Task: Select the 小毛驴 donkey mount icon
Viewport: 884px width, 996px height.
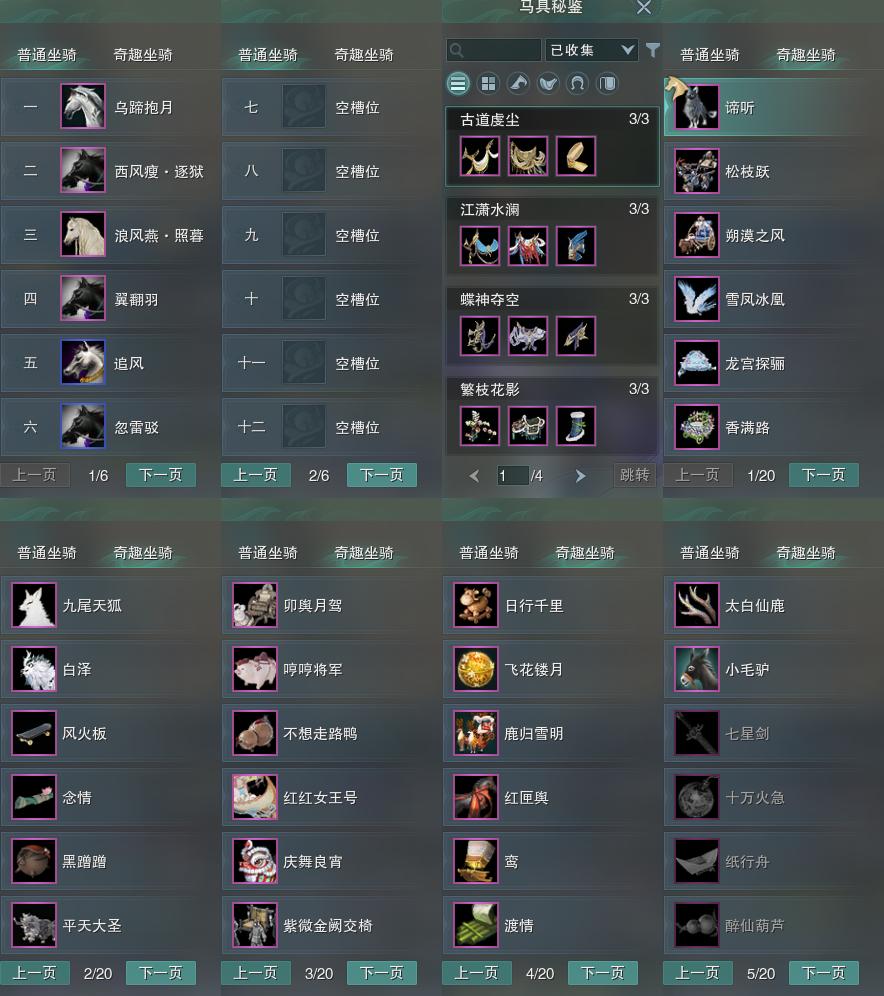Action: (697, 669)
